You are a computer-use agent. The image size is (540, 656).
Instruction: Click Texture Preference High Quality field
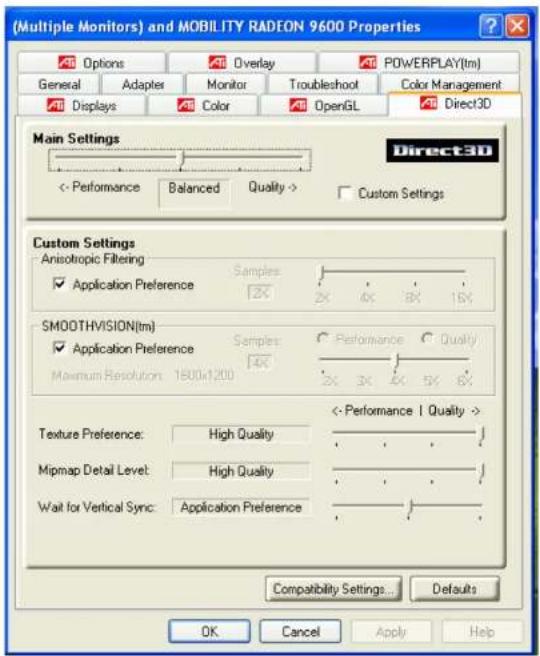point(241,434)
